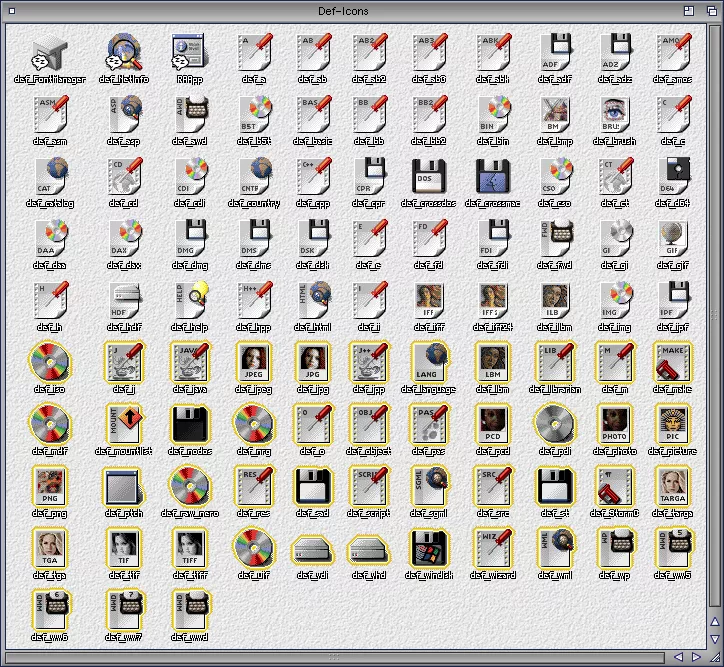
Task: Open the def_html file type icon
Action: click(x=316, y=299)
